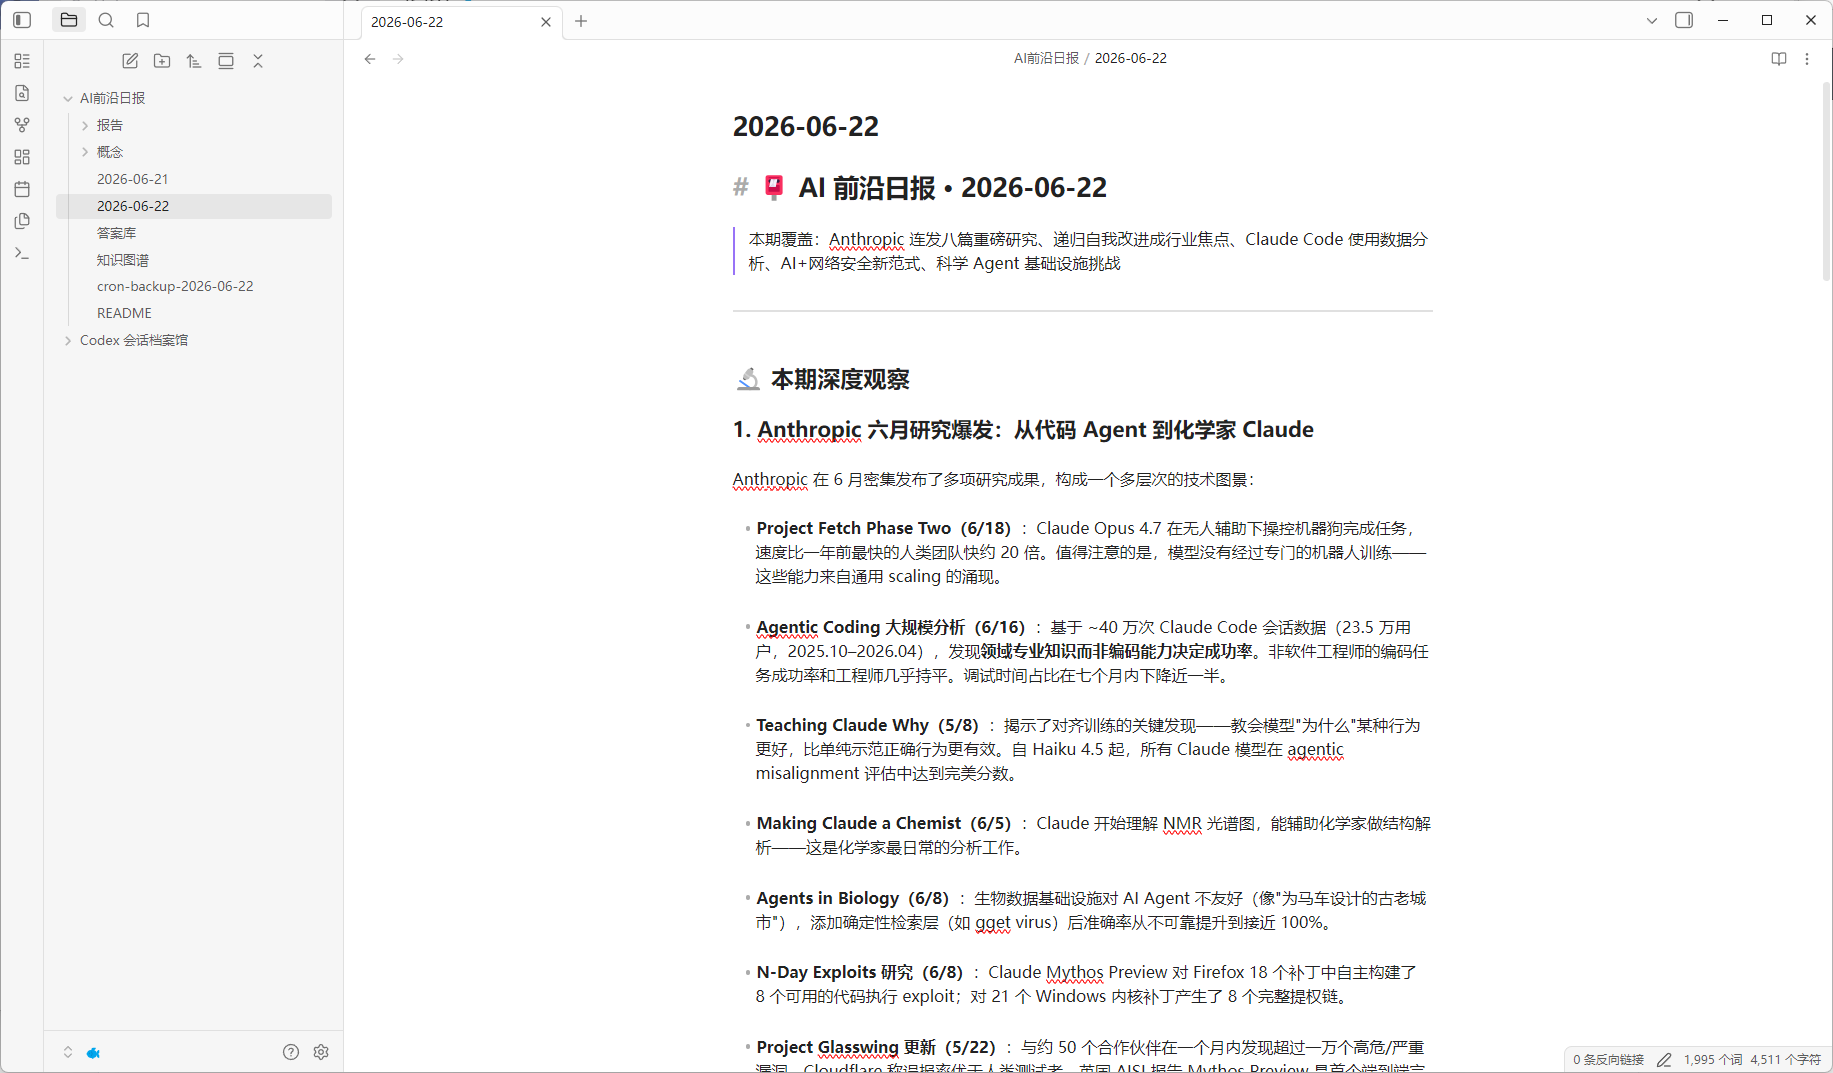Click the 2026-06-22 breadcrumb title
1833x1073 pixels.
tap(1131, 58)
